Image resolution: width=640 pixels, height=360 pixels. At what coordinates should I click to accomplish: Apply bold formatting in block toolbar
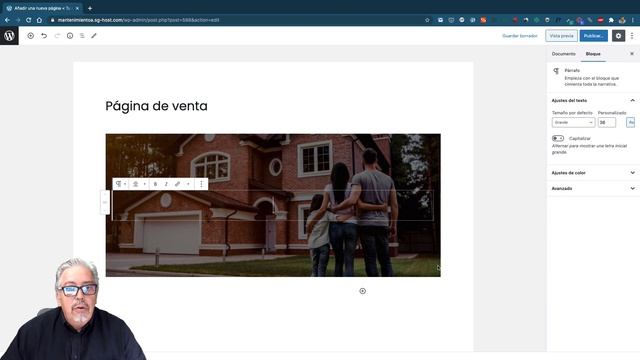click(155, 184)
